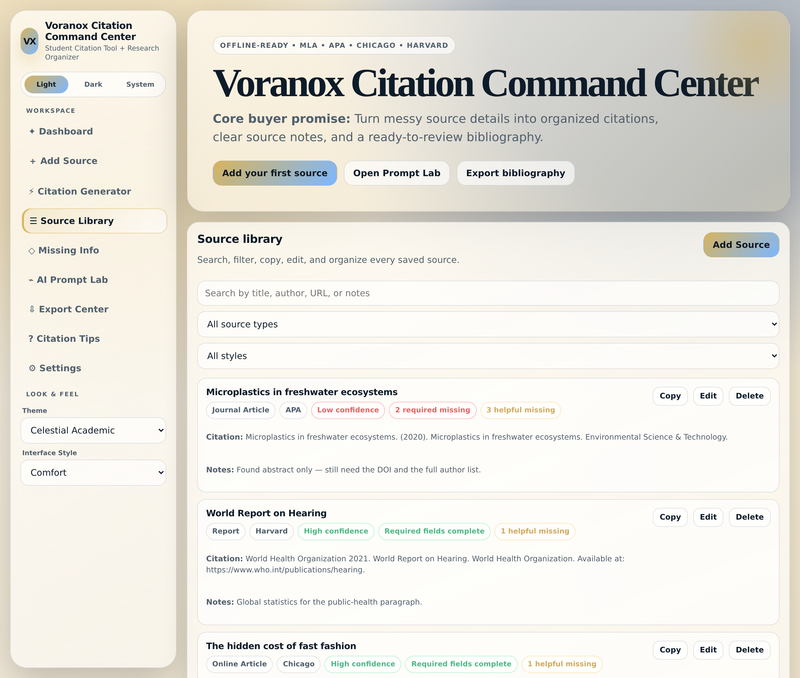Expand the All source types filter
The width and height of the screenshot is (800, 678).
point(488,324)
